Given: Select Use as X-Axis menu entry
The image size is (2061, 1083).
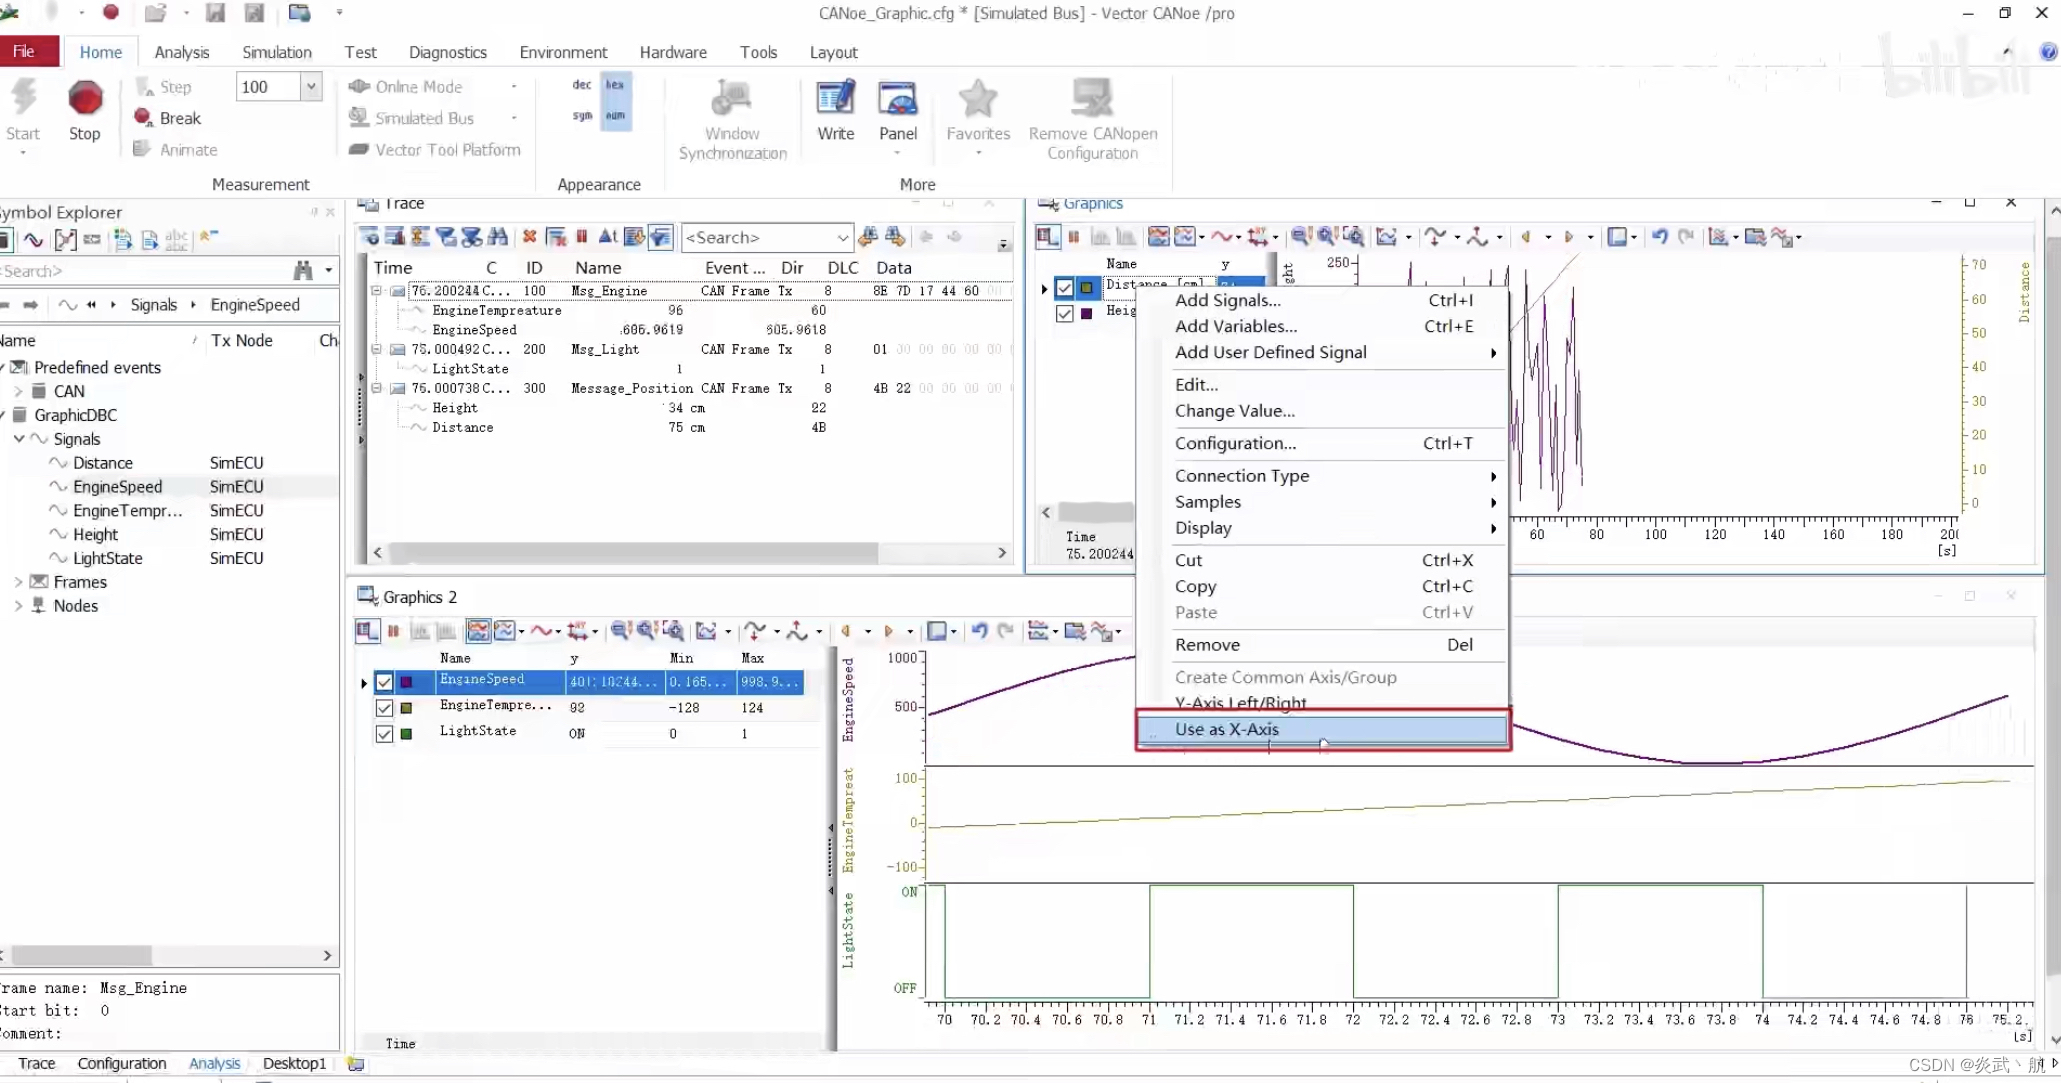Looking at the screenshot, I should [x=1226, y=729].
